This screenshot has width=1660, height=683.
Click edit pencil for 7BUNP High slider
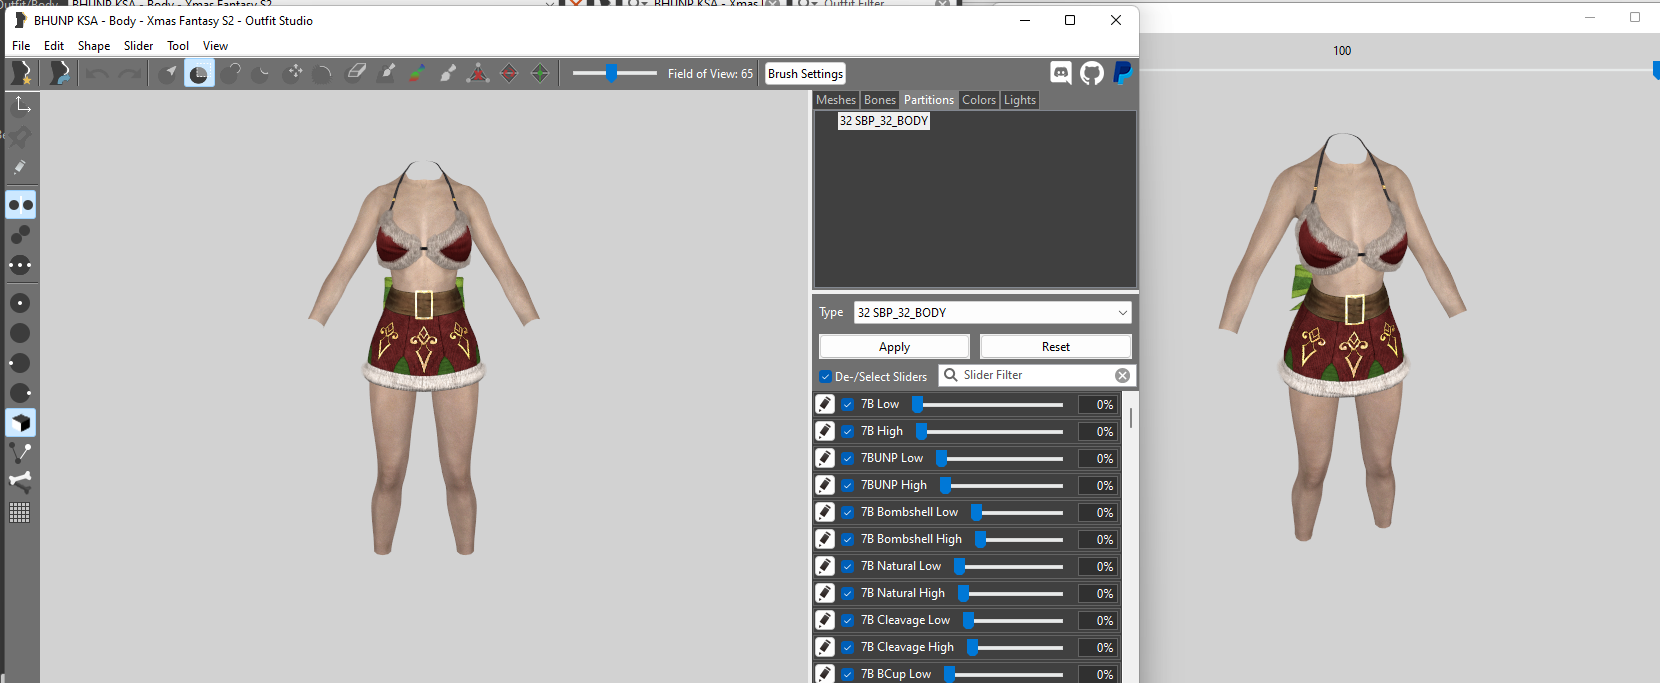pos(825,485)
